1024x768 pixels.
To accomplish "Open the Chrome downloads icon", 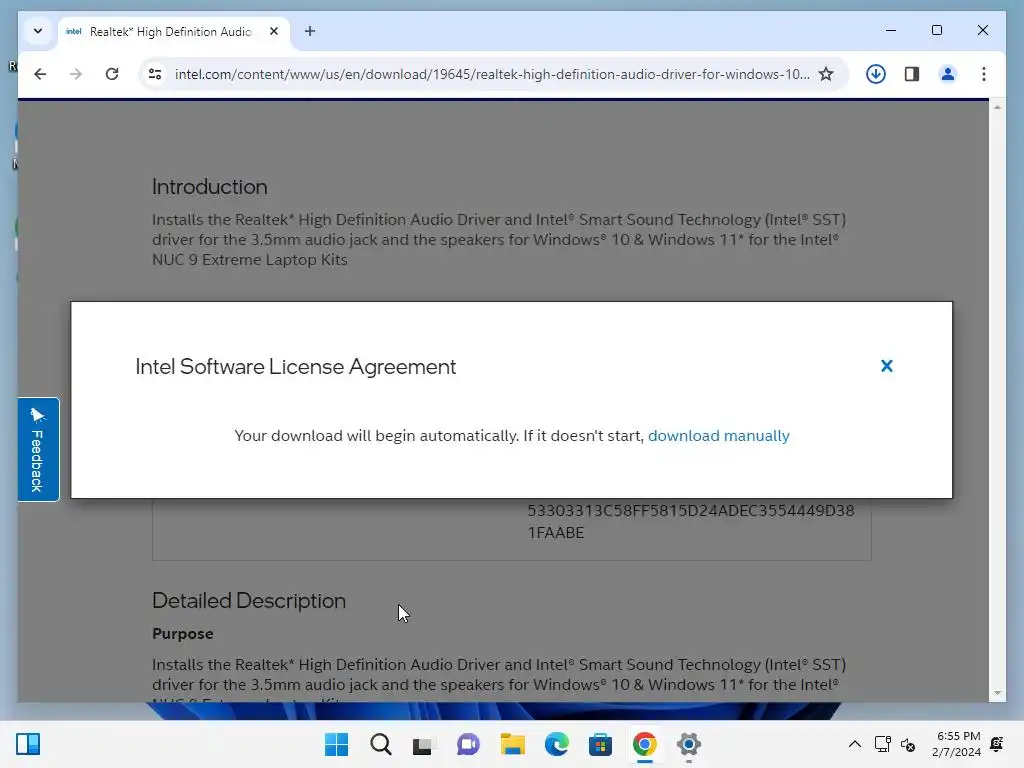I will [876, 74].
